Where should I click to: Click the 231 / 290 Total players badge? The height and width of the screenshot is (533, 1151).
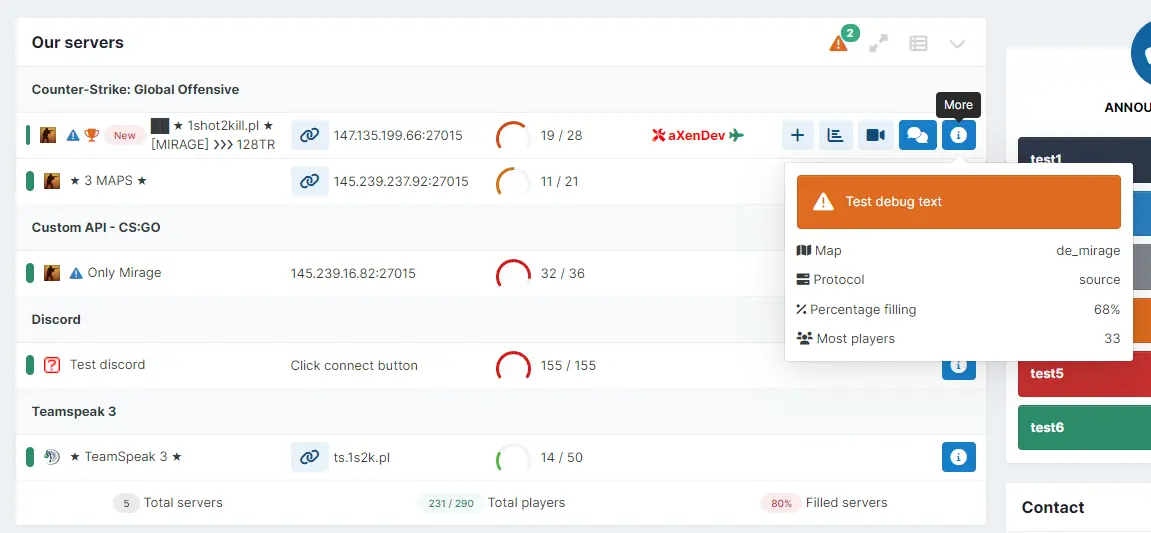[x=451, y=503]
